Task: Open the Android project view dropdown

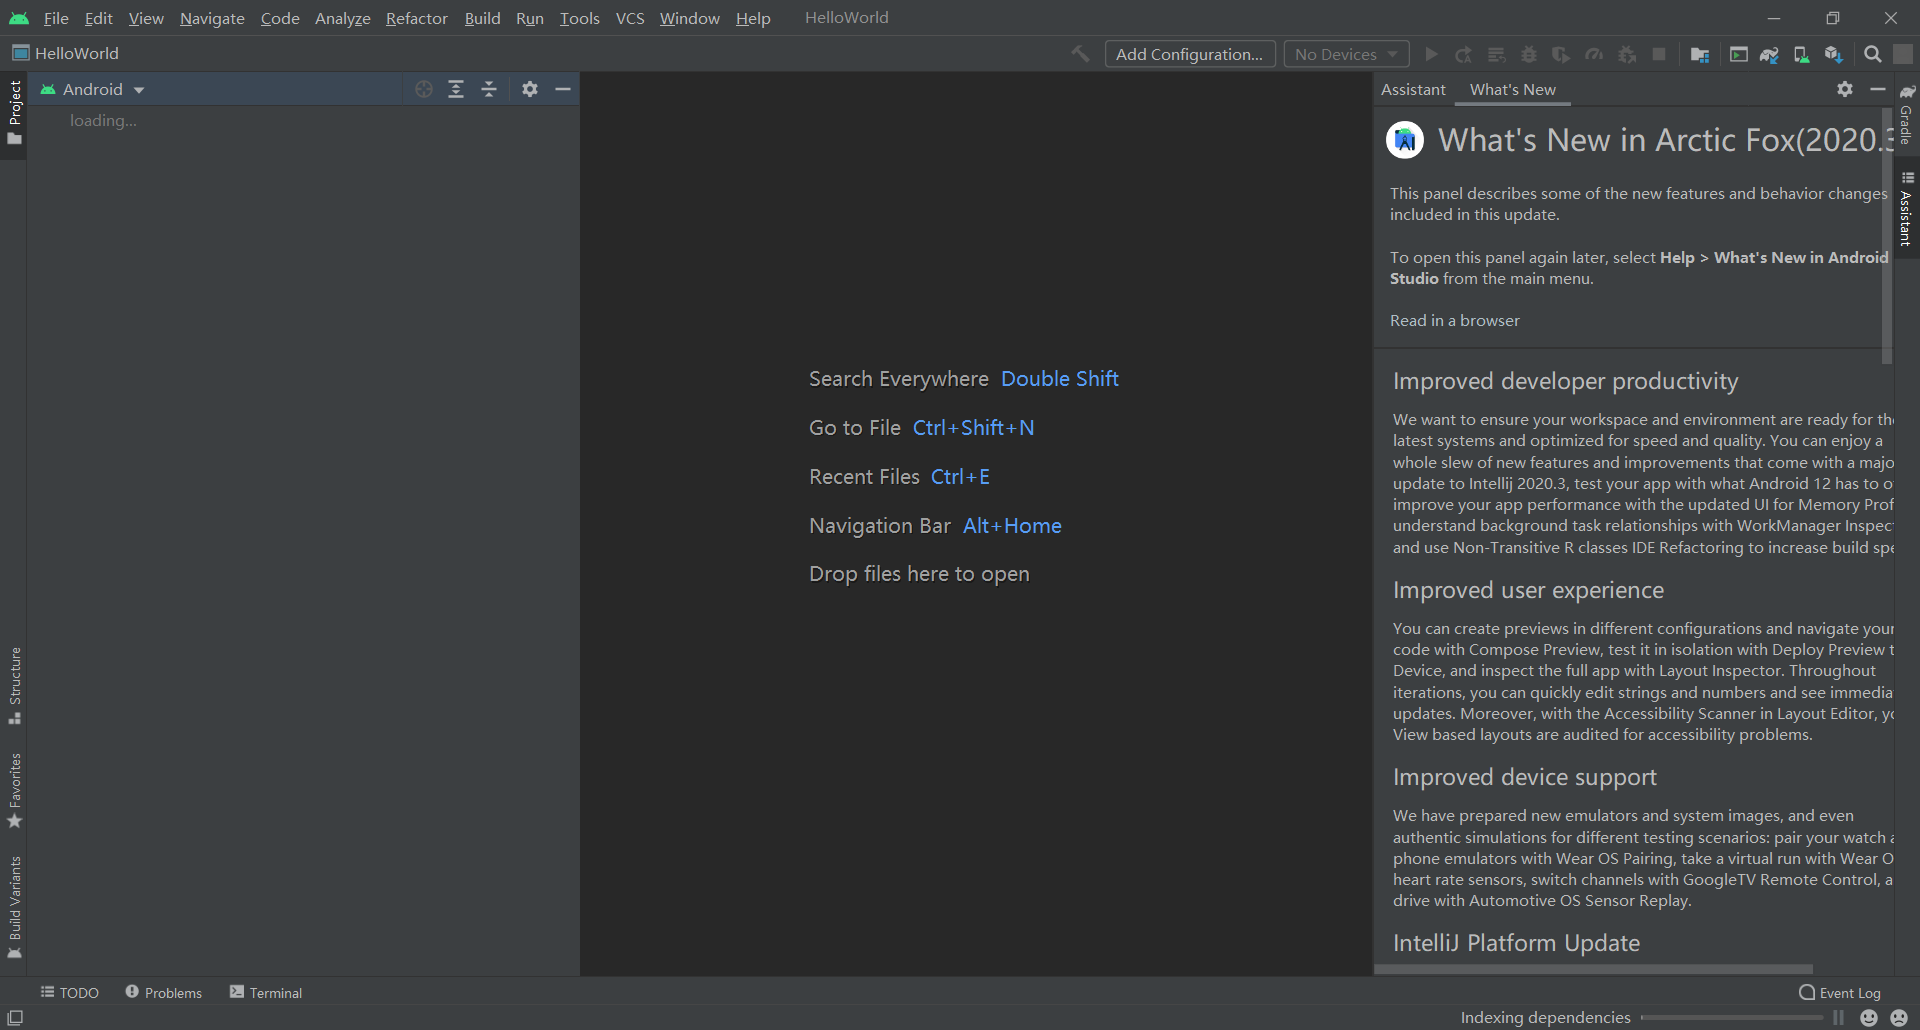Action: click(93, 89)
